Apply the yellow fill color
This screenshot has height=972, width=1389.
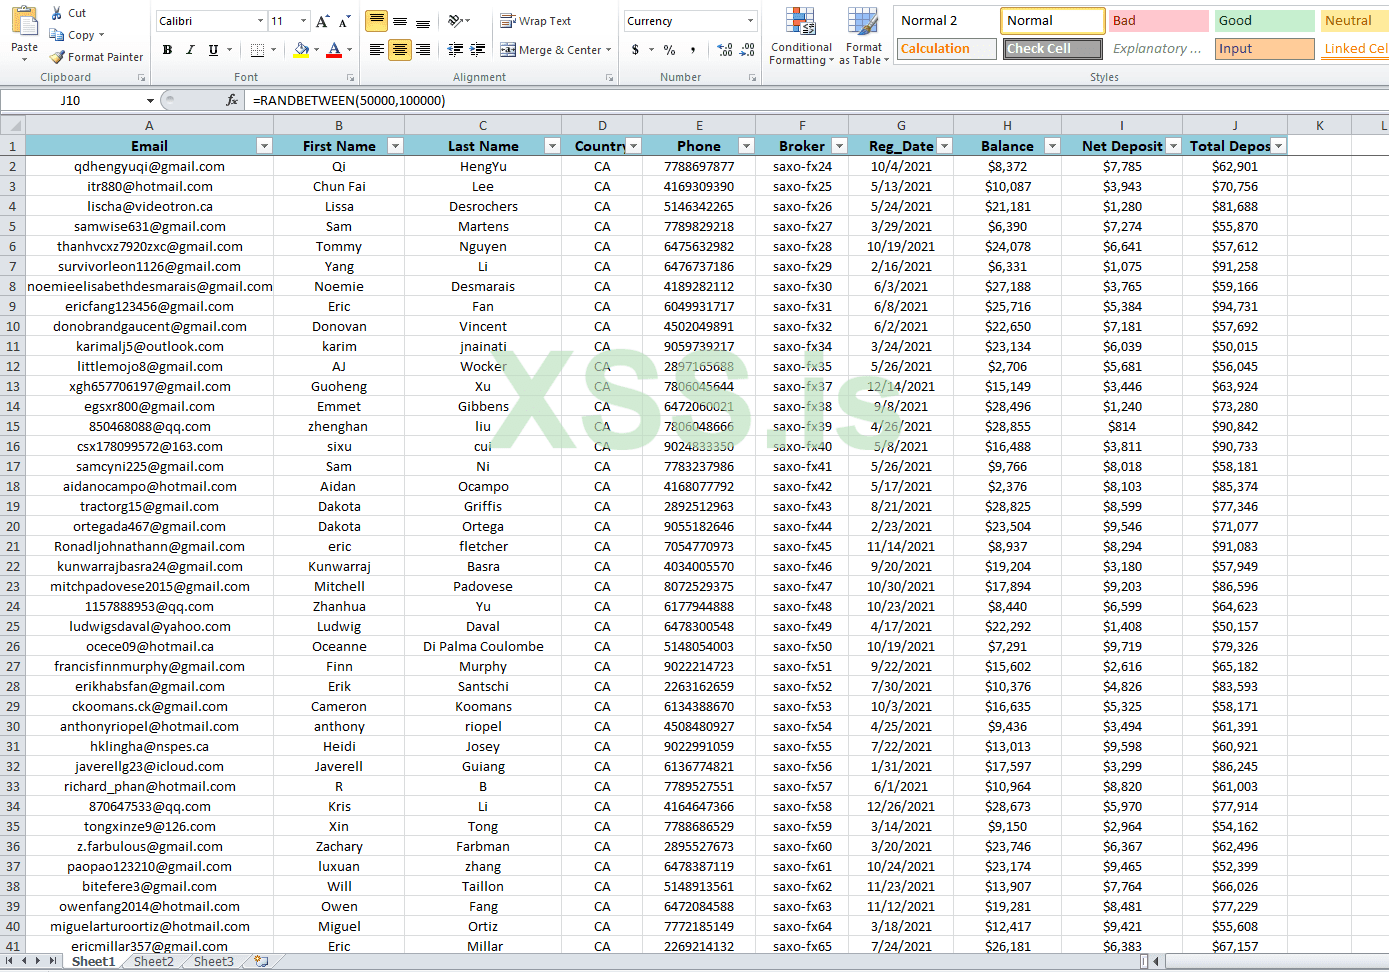pos(301,49)
